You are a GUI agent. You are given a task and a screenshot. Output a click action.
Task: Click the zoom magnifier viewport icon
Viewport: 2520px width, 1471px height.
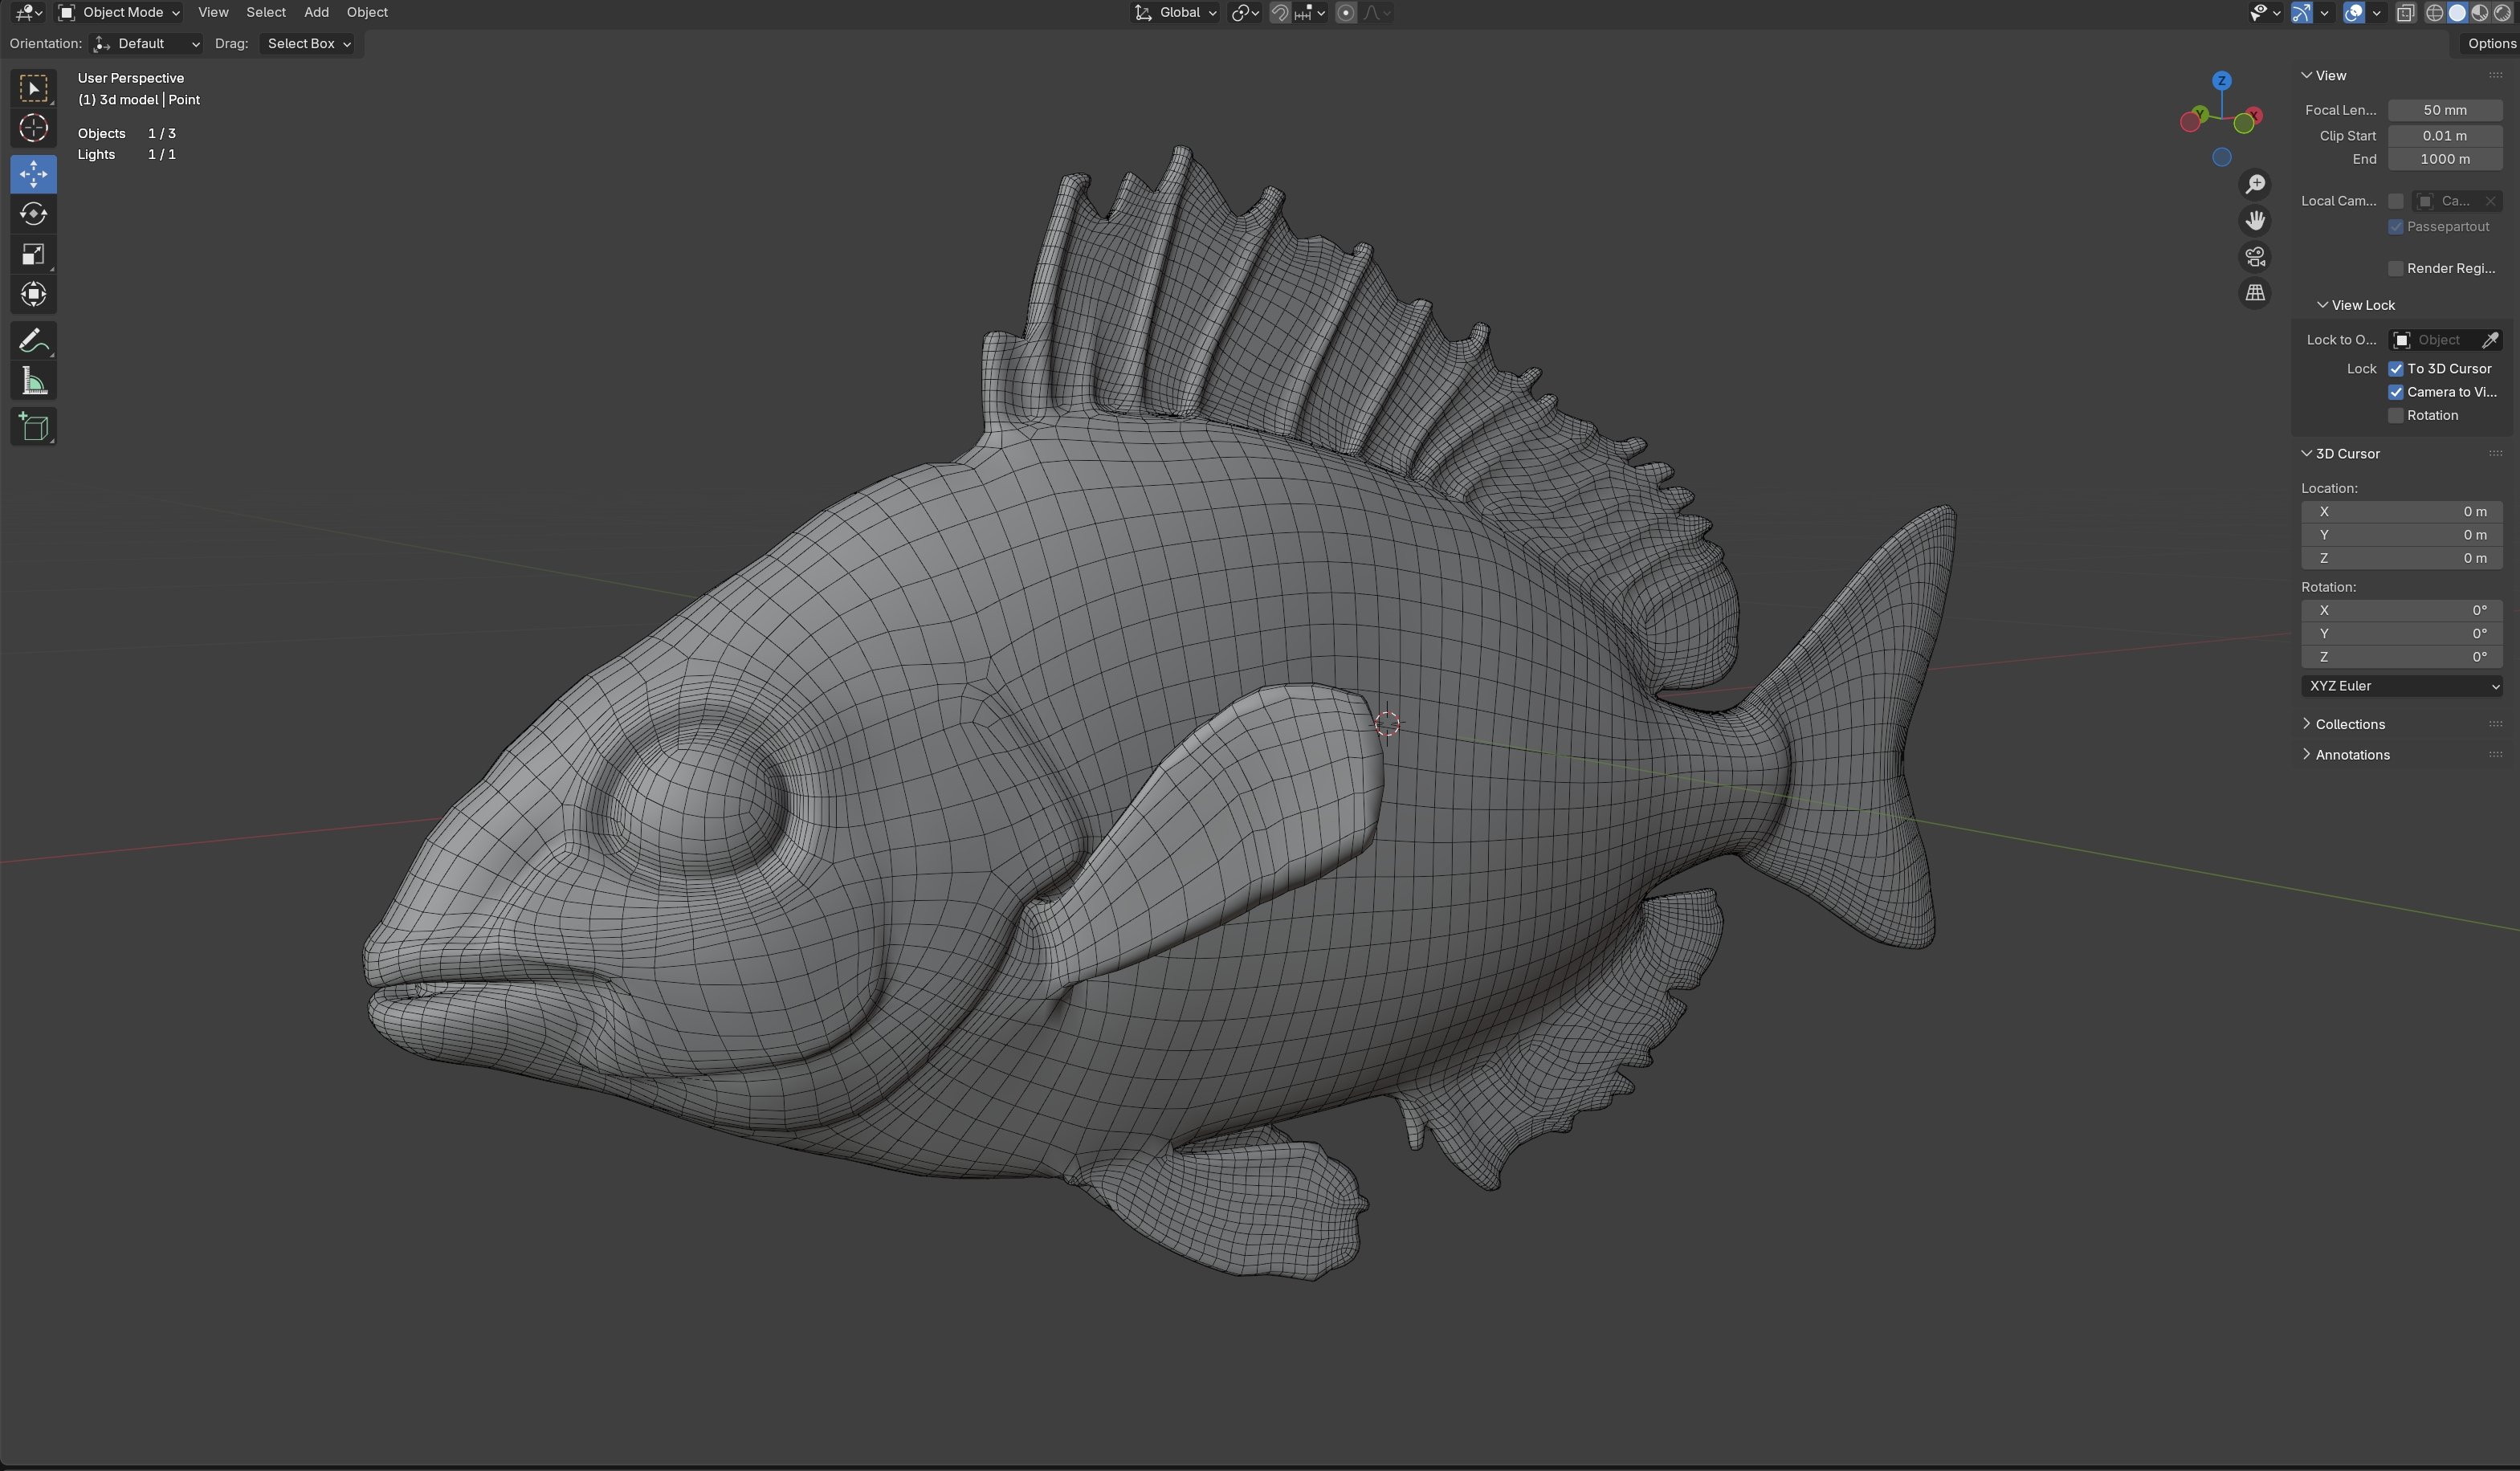(2254, 184)
